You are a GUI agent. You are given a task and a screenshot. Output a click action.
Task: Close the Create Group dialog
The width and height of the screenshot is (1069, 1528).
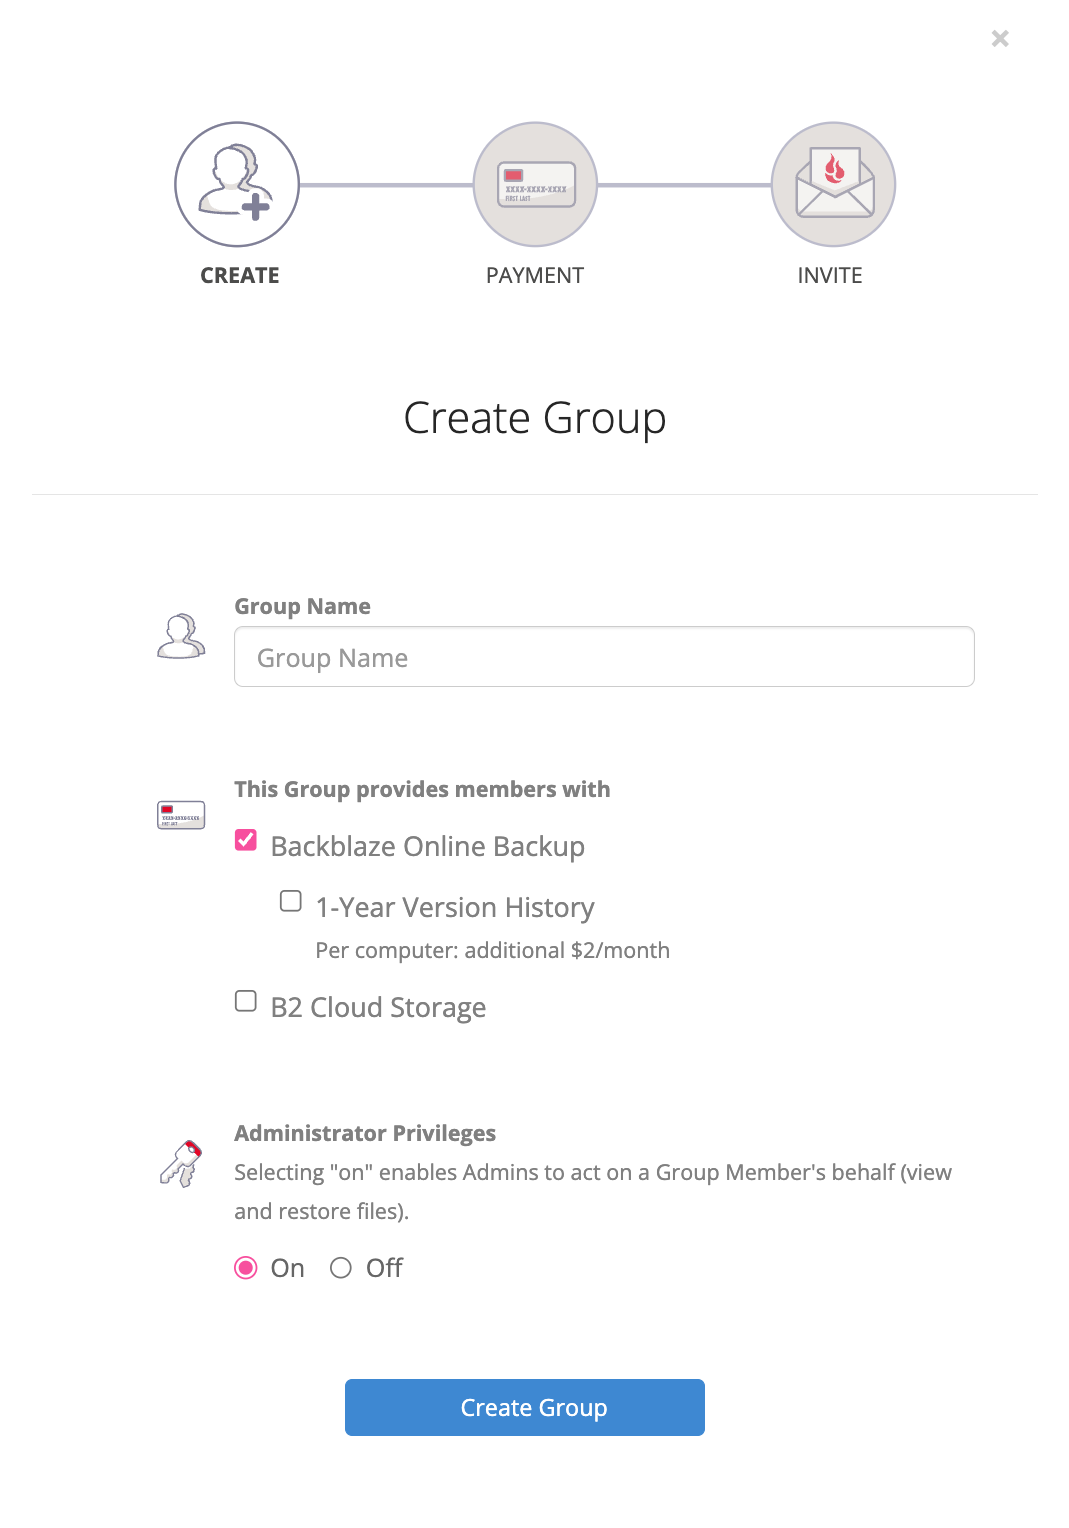pos(1000,38)
